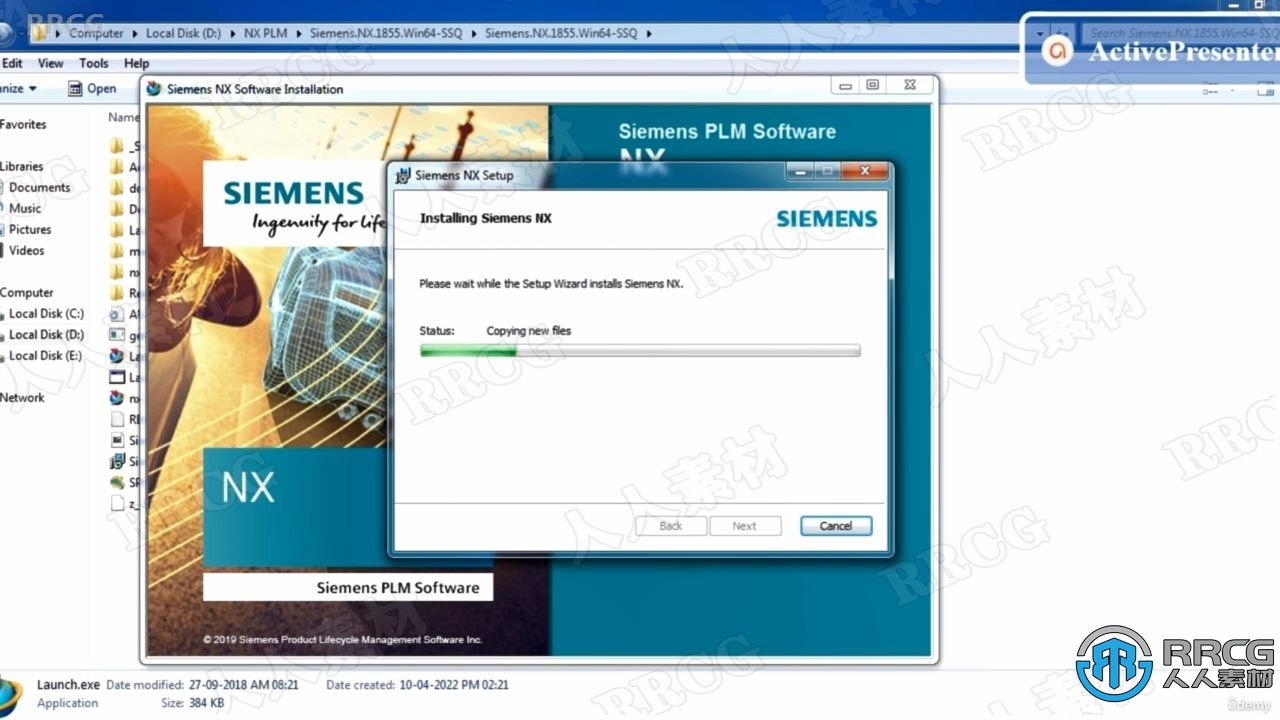Viewport: 1280px width, 720px height.
Task: Minimize the Siemens NX Software Installation window
Action: [x=846, y=86]
